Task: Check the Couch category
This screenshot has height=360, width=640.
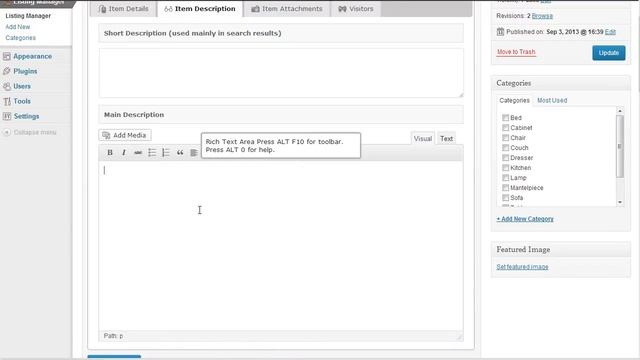Action: [x=505, y=148]
